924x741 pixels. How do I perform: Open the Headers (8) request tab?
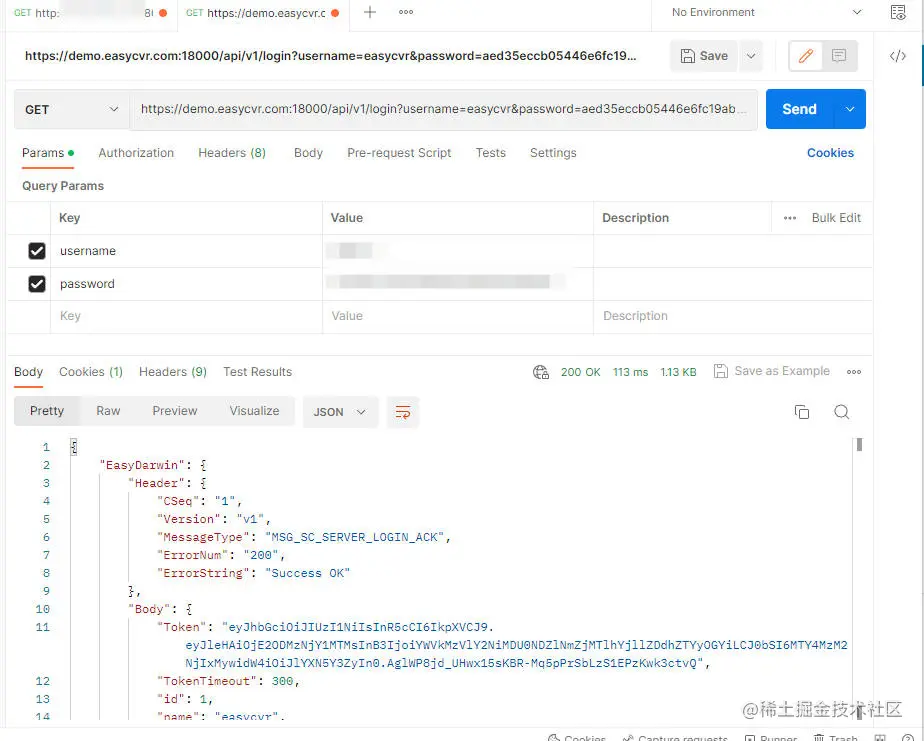tap(232, 153)
